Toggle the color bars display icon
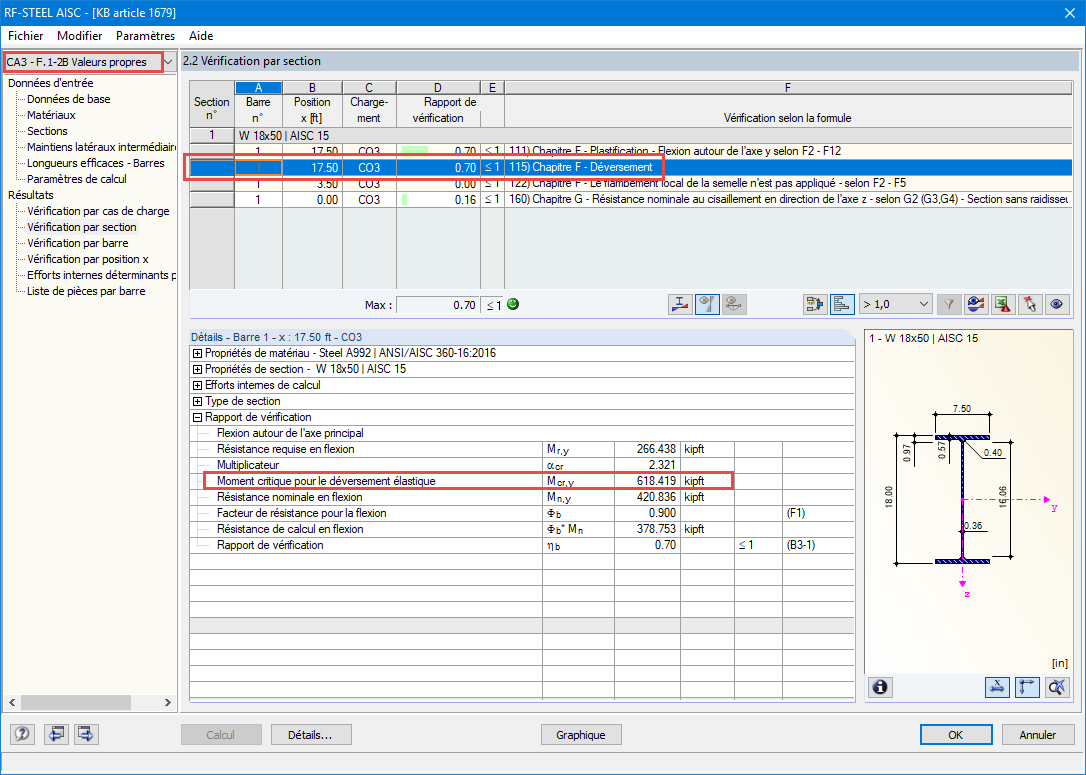The height and width of the screenshot is (775, 1086). click(x=842, y=304)
